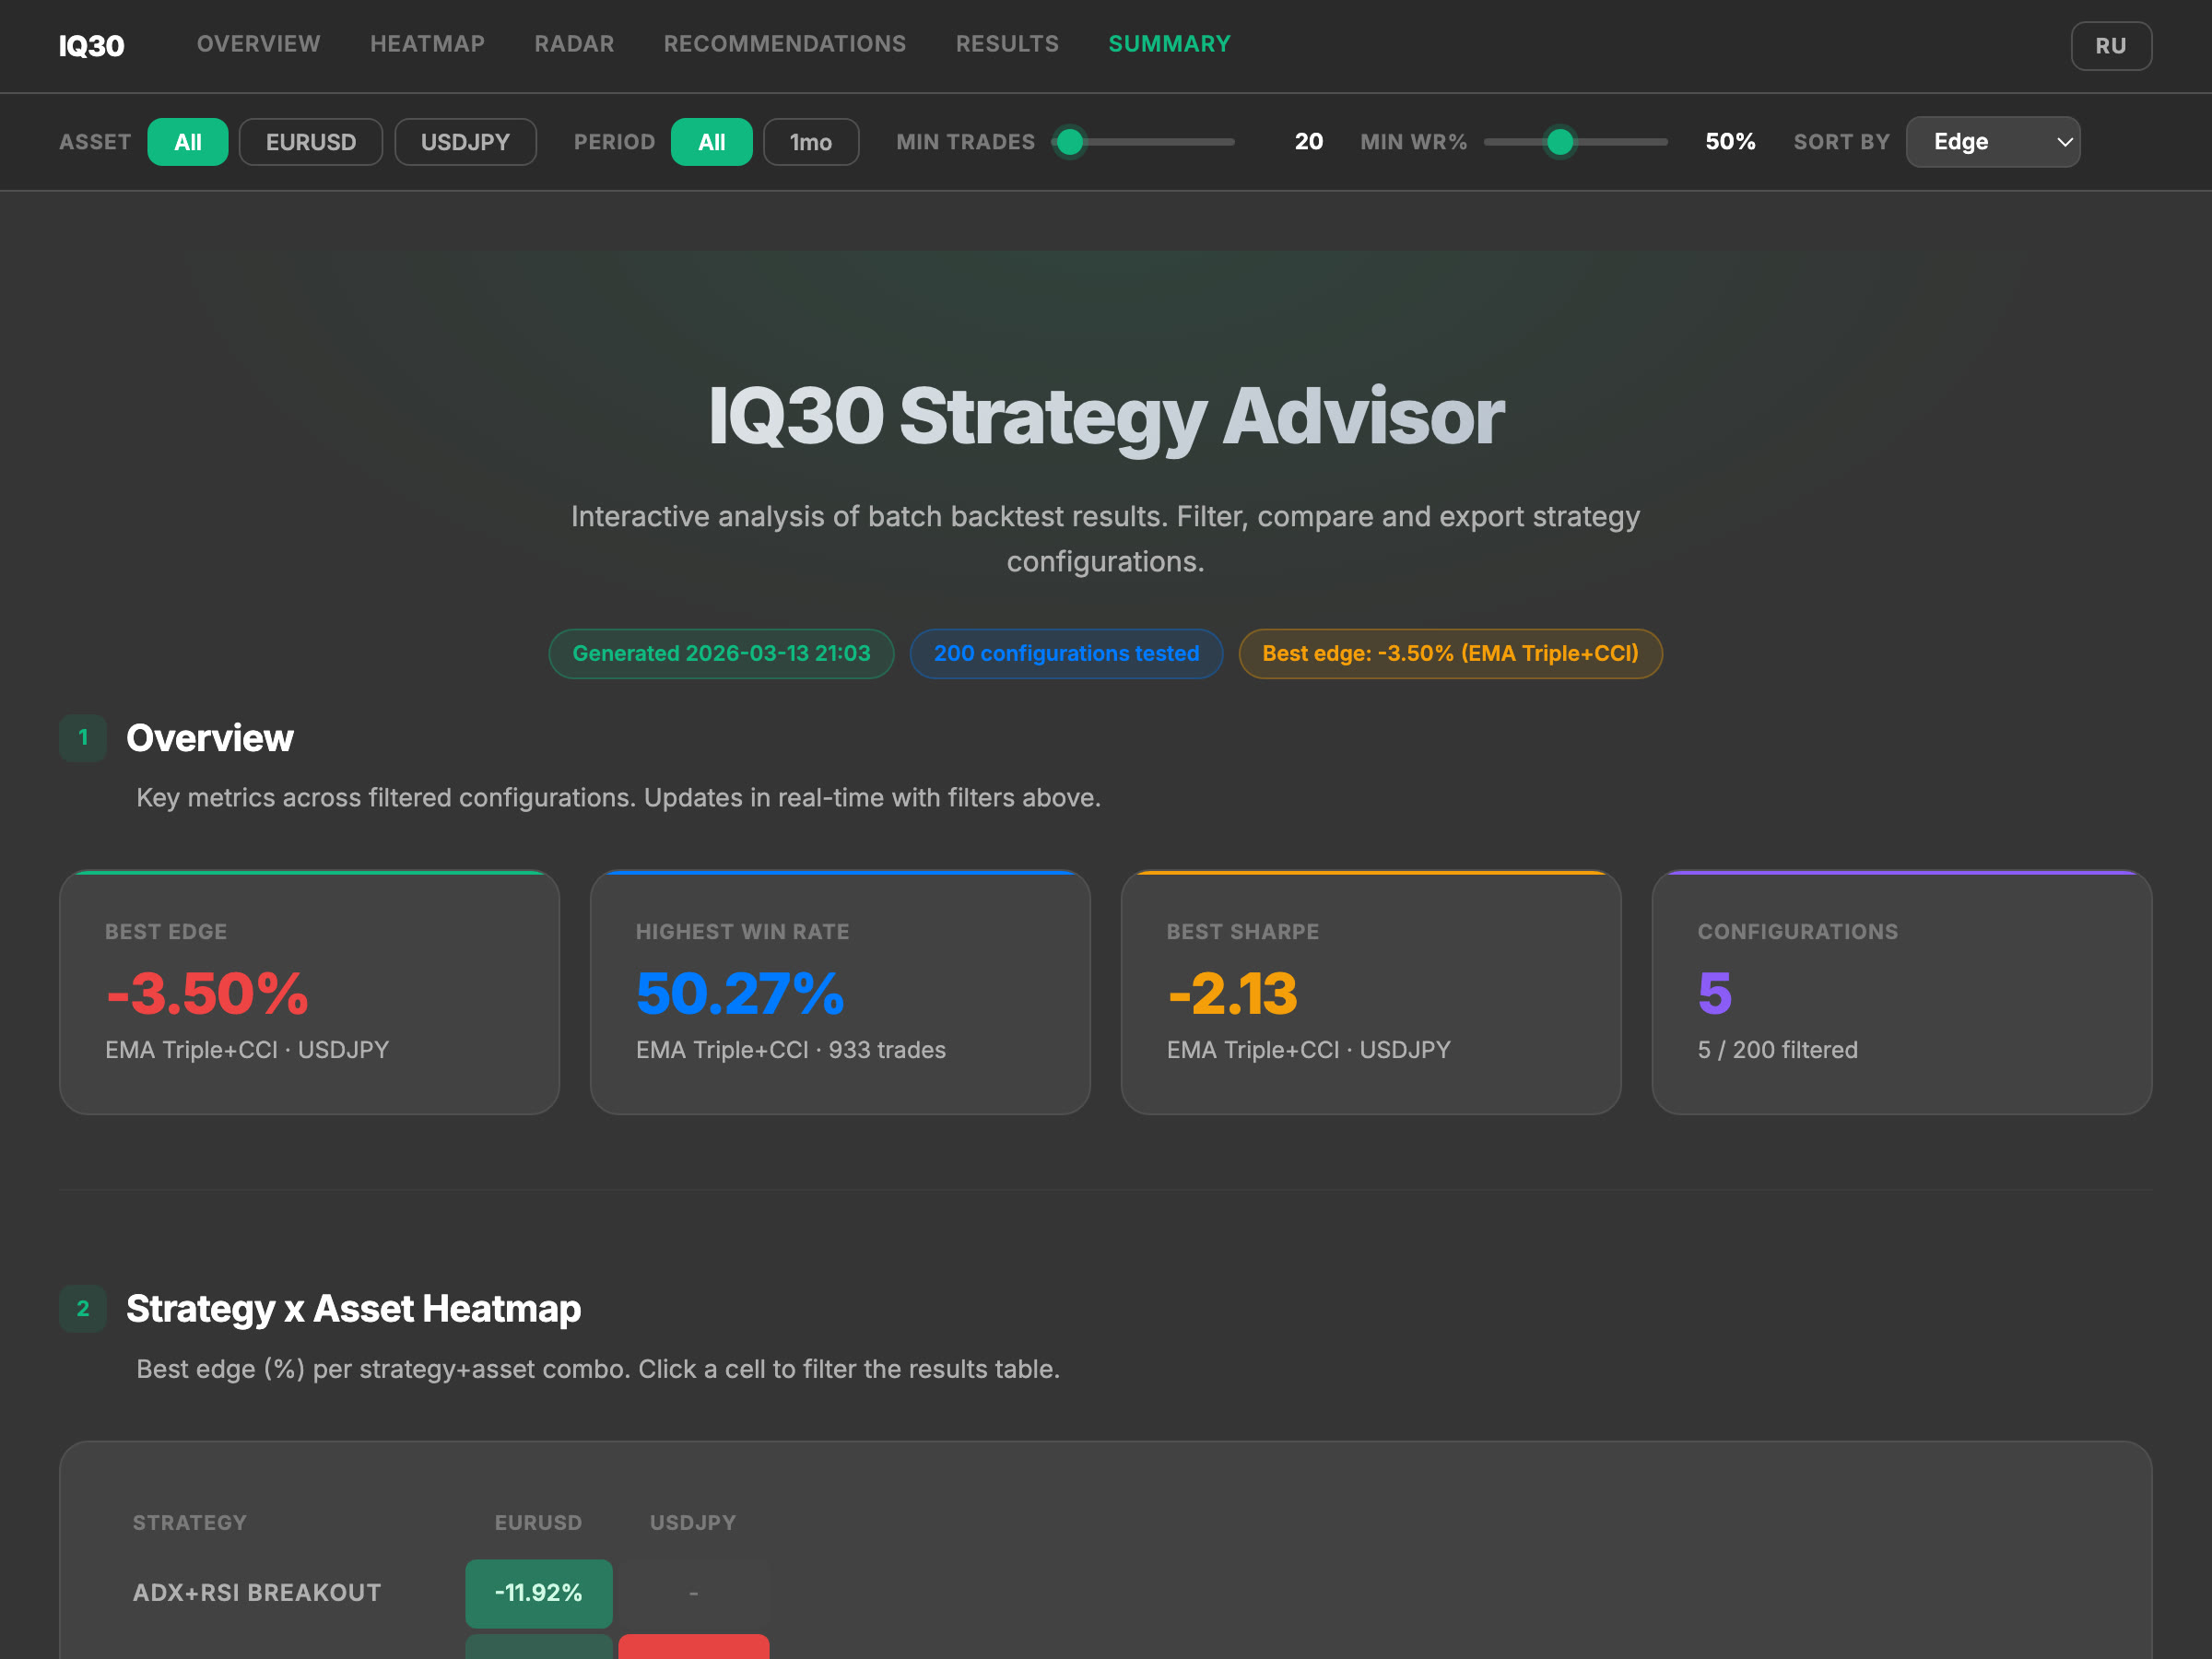Screen dimensions: 2212x1659
Task: Click the IQ30 Strategy Advisor title
Action: [x=1106, y=416]
